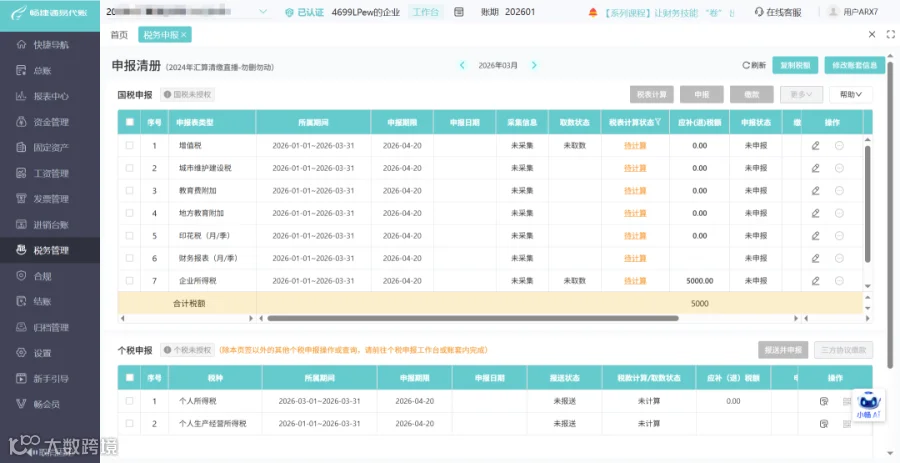Open 小畅 AI robot assistant
Viewport: 900px width, 463px height.
[x=869, y=404]
